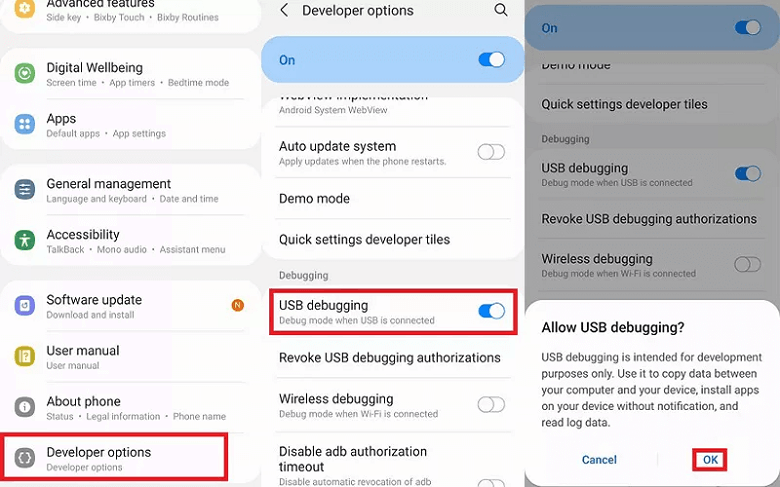Toggle USB debugging switch in red-outlined row
Screen dimensions: 780x487
click(x=491, y=311)
